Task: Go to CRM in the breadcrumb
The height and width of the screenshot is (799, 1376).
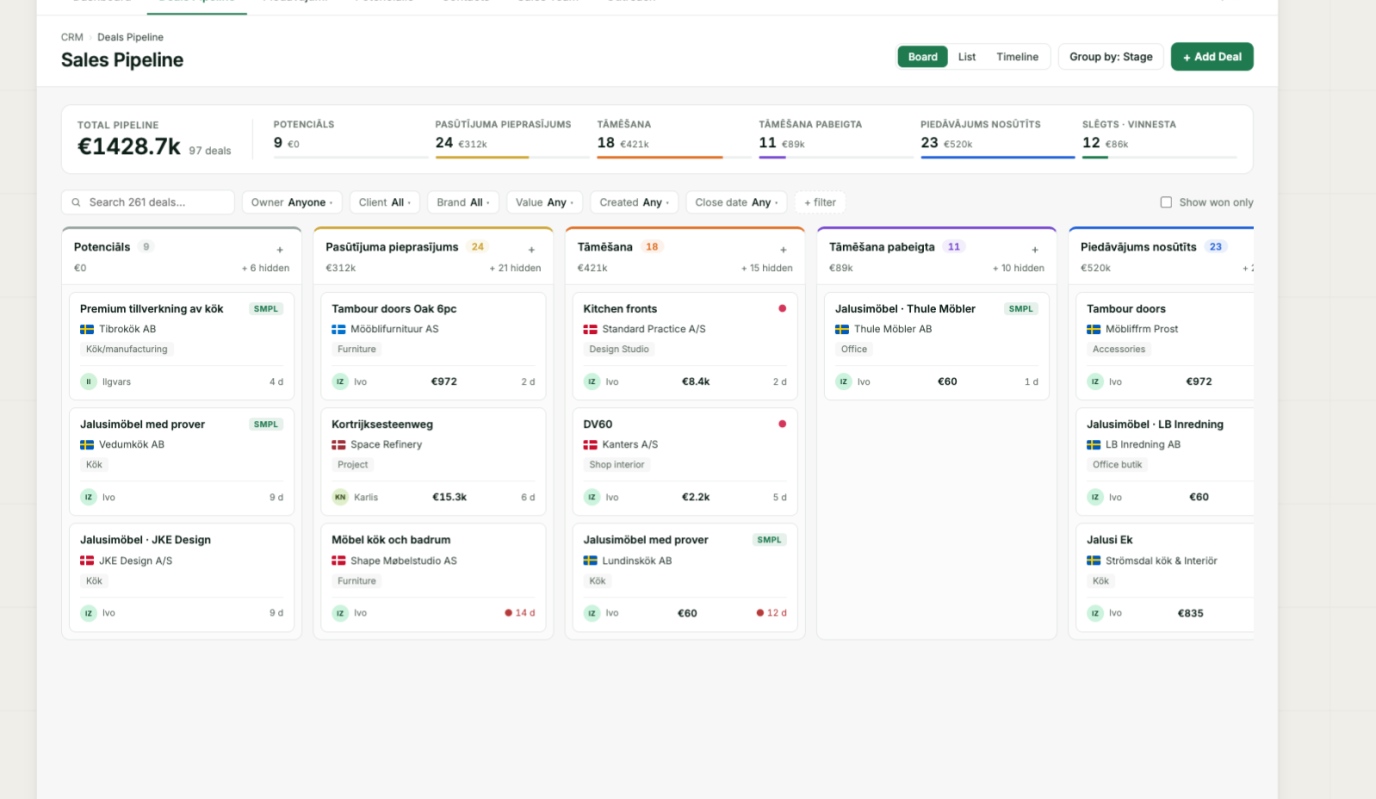Action: pyautogui.click(x=72, y=37)
